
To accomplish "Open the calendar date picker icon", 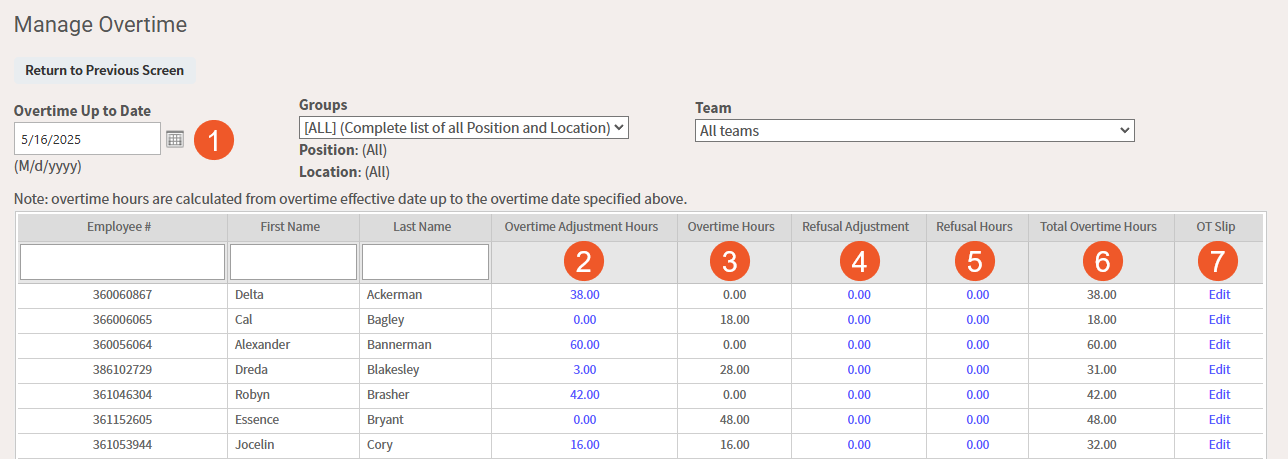I will click(175, 139).
